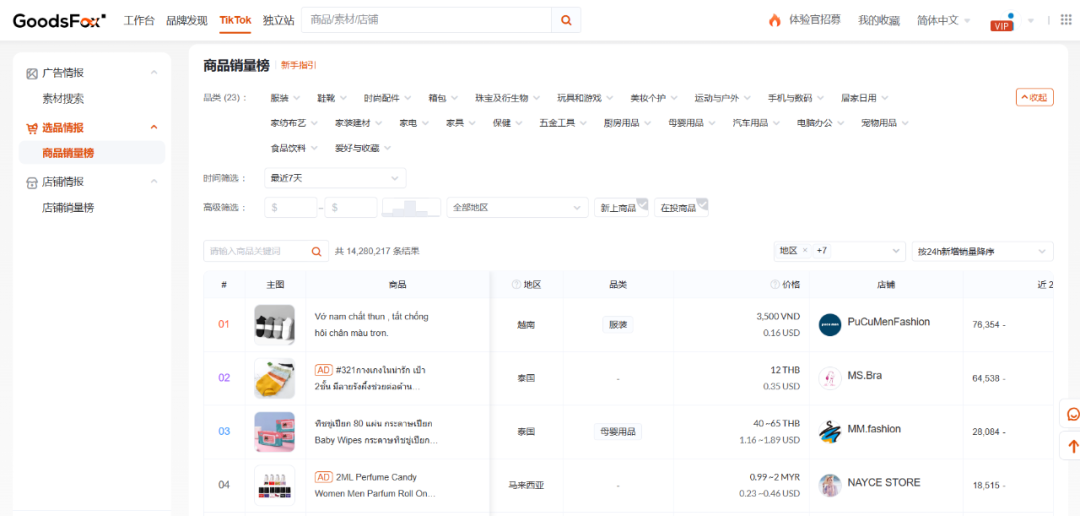Open the 简体中文 language dropdown
Screen dimensions: 1080x516
(x=944, y=21)
